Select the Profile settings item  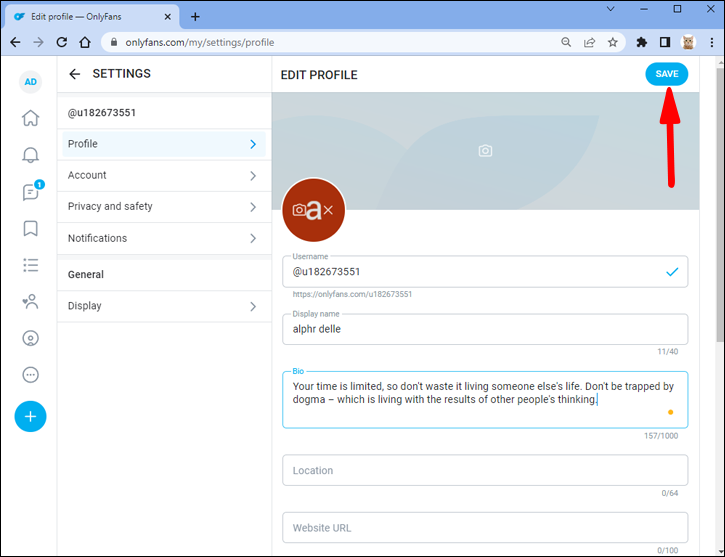pos(164,144)
